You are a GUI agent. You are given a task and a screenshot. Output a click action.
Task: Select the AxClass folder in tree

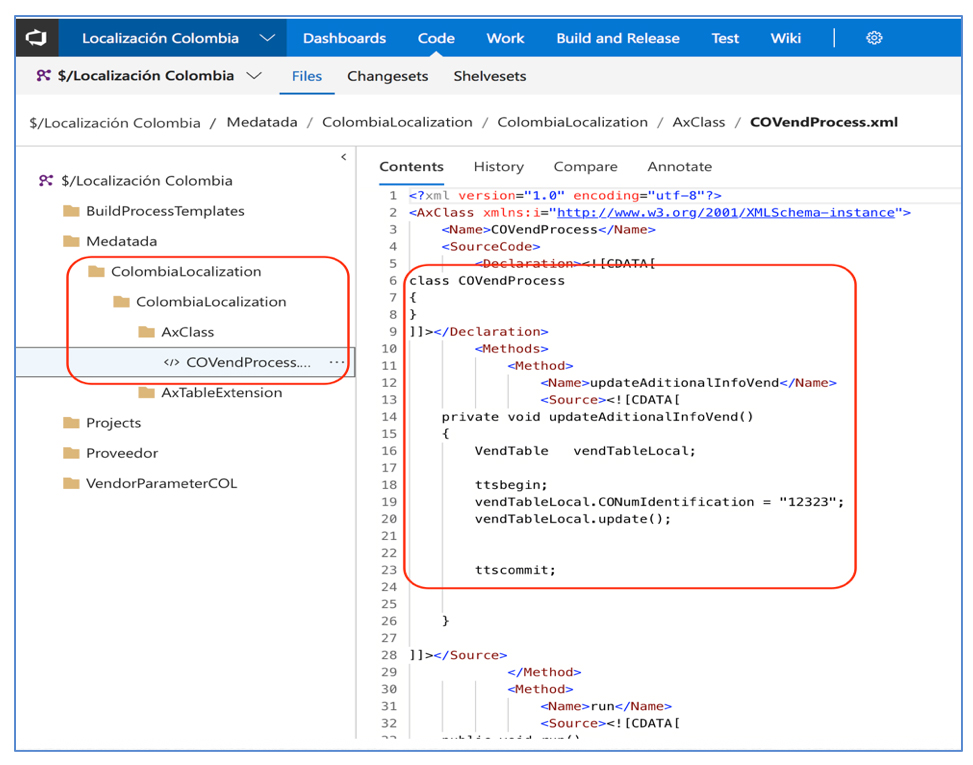pyautogui.click(x=187, y=332)
